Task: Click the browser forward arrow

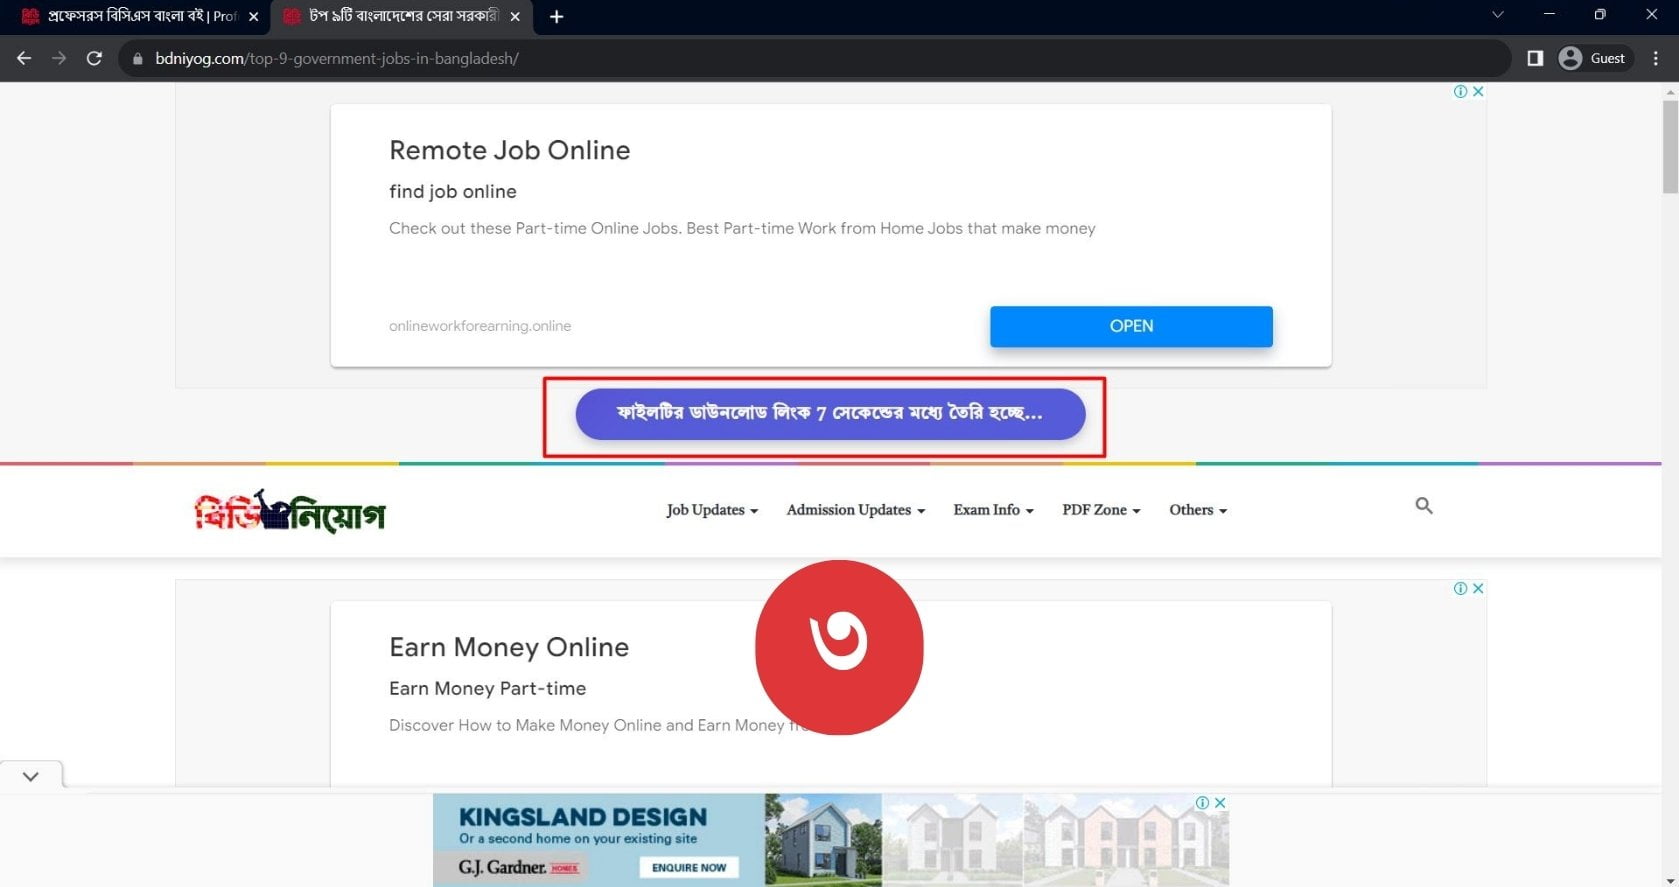Action: click(x=59, y=58)
